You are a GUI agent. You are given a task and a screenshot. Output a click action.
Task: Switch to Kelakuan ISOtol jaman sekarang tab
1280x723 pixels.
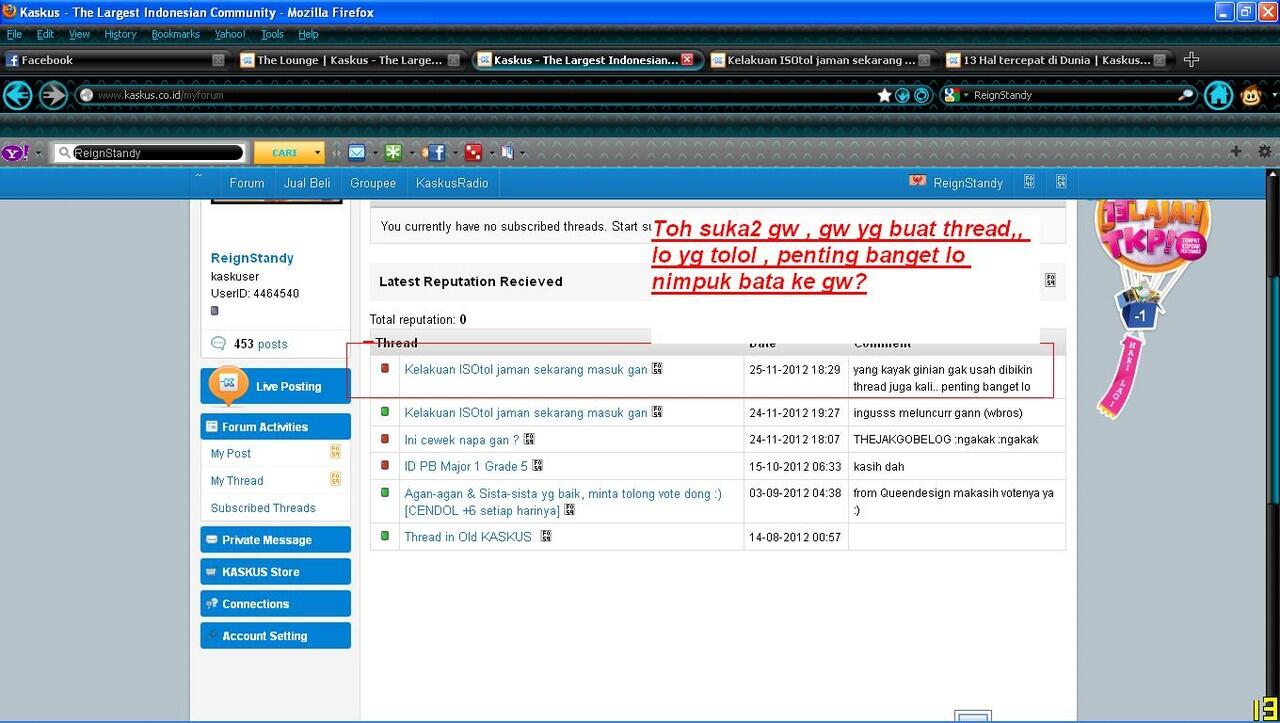(821, 60)
